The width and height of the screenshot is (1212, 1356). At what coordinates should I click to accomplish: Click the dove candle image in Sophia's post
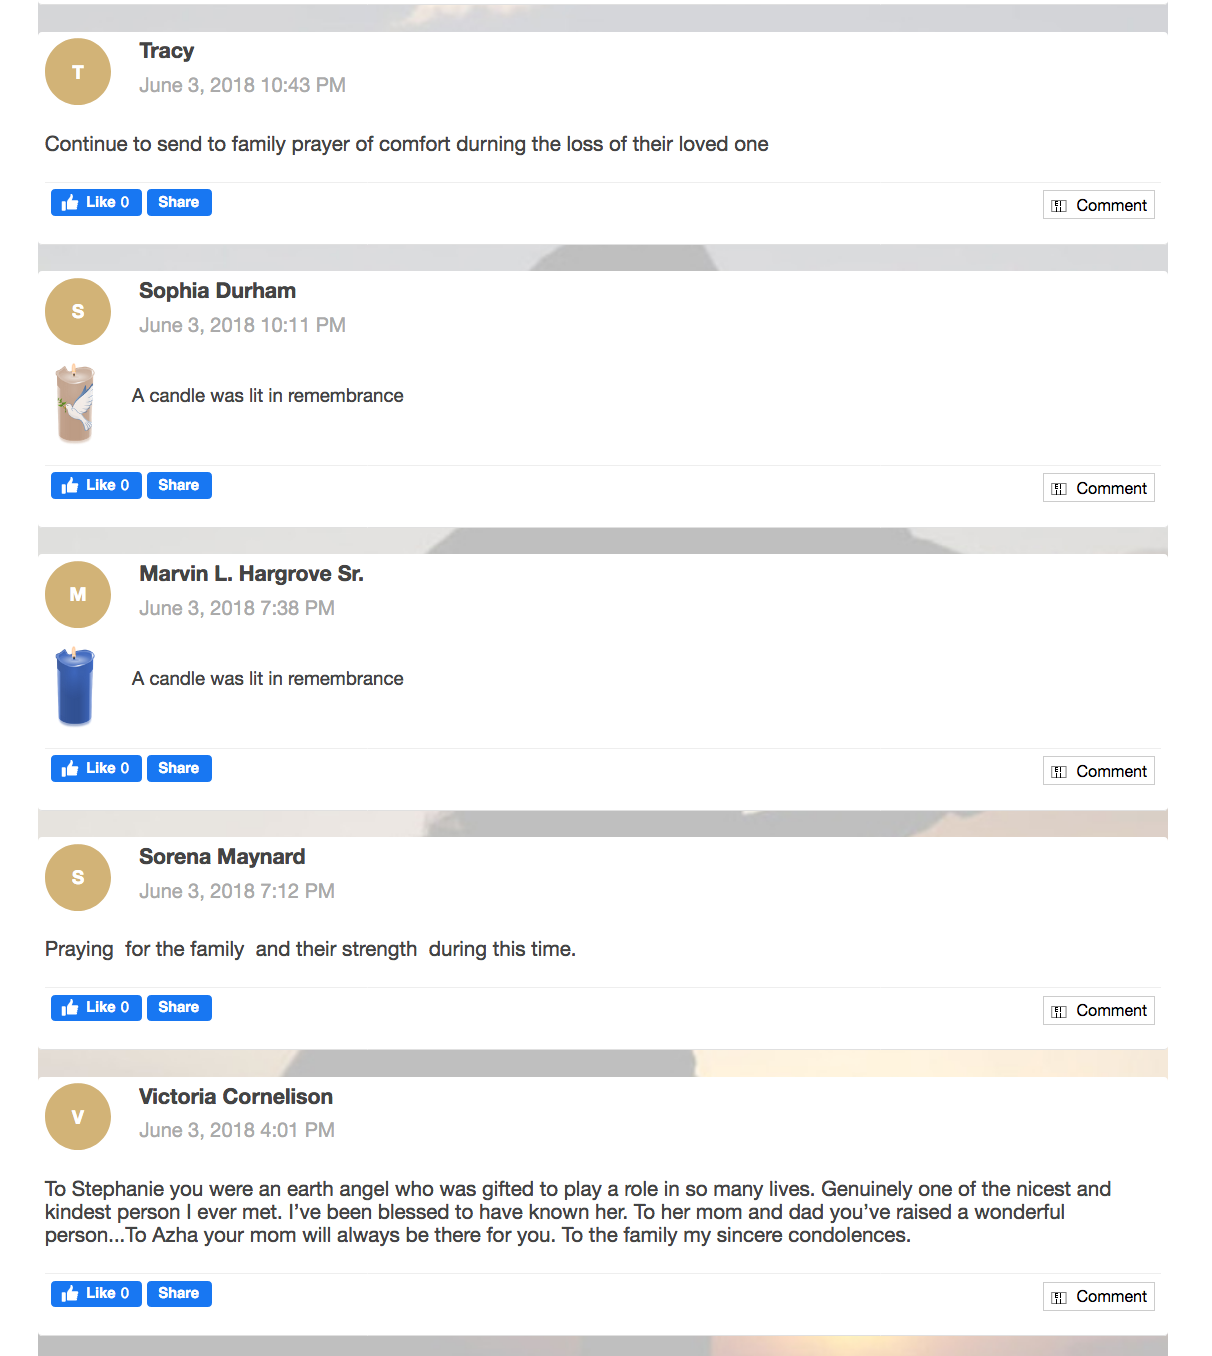point(75,403)
